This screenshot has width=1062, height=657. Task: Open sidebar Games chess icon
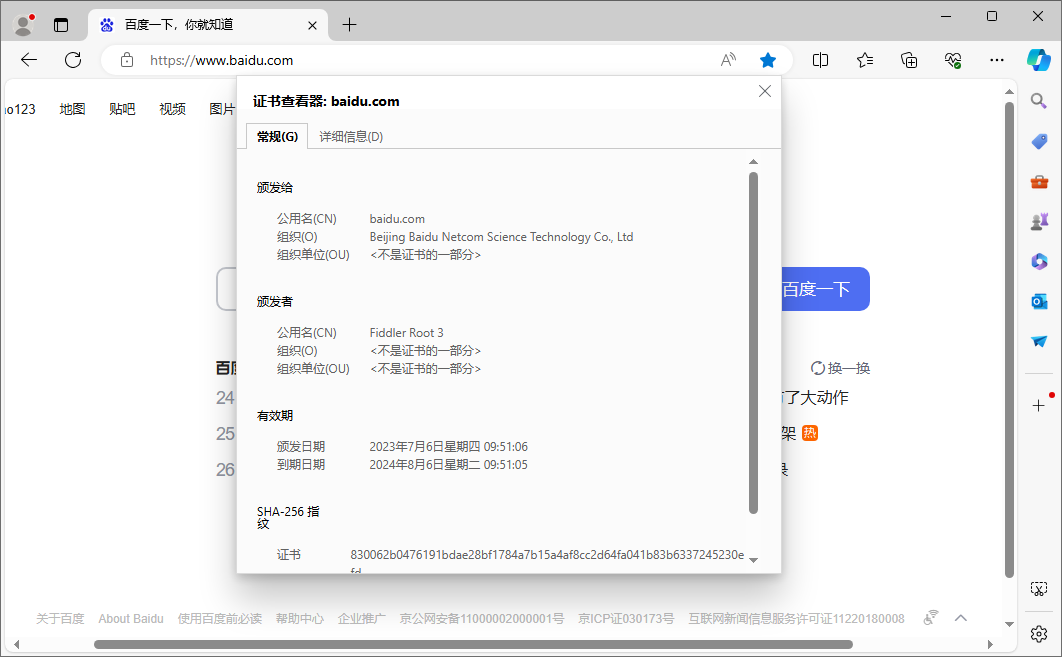coord(1039,221)
